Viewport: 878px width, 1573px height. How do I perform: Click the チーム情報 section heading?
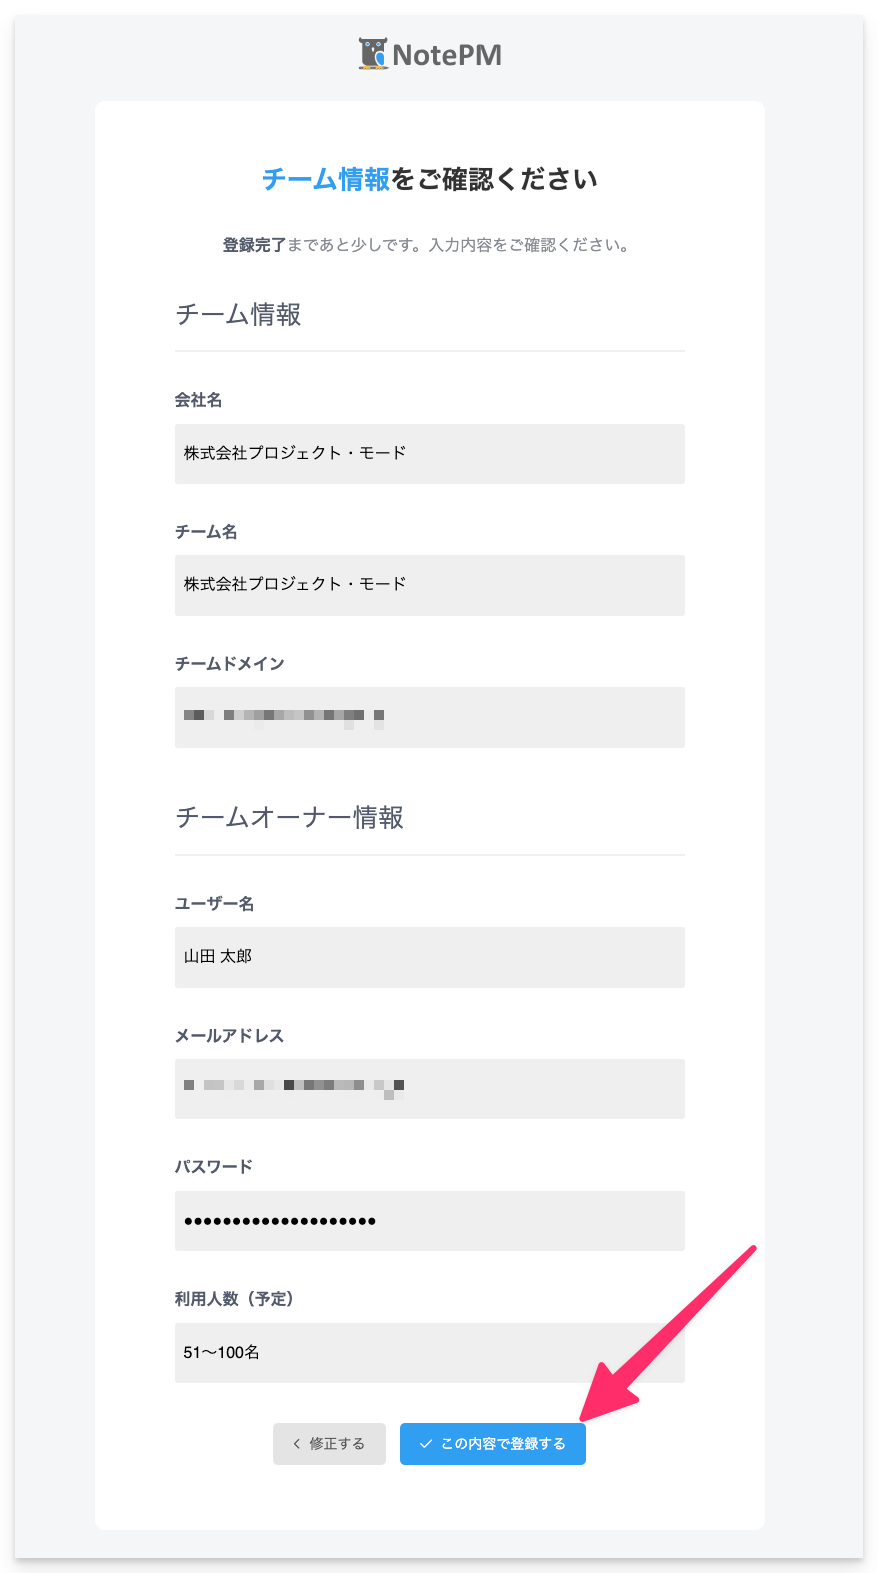[x=239, y=315]
